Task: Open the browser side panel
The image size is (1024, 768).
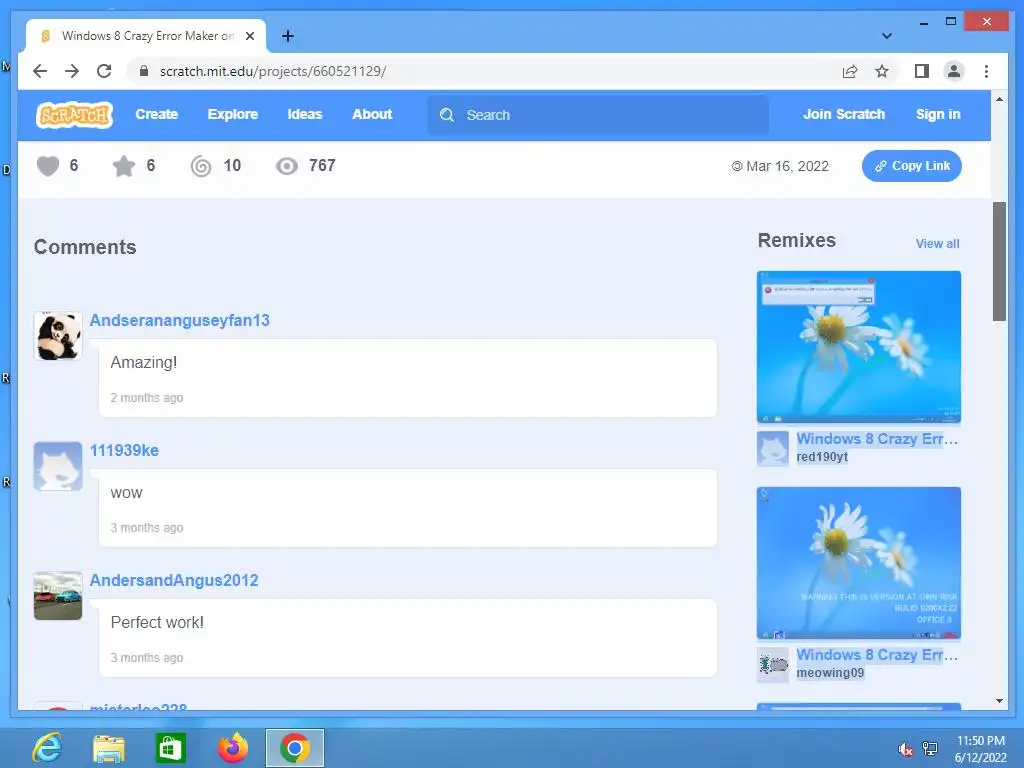Action: 921,71
